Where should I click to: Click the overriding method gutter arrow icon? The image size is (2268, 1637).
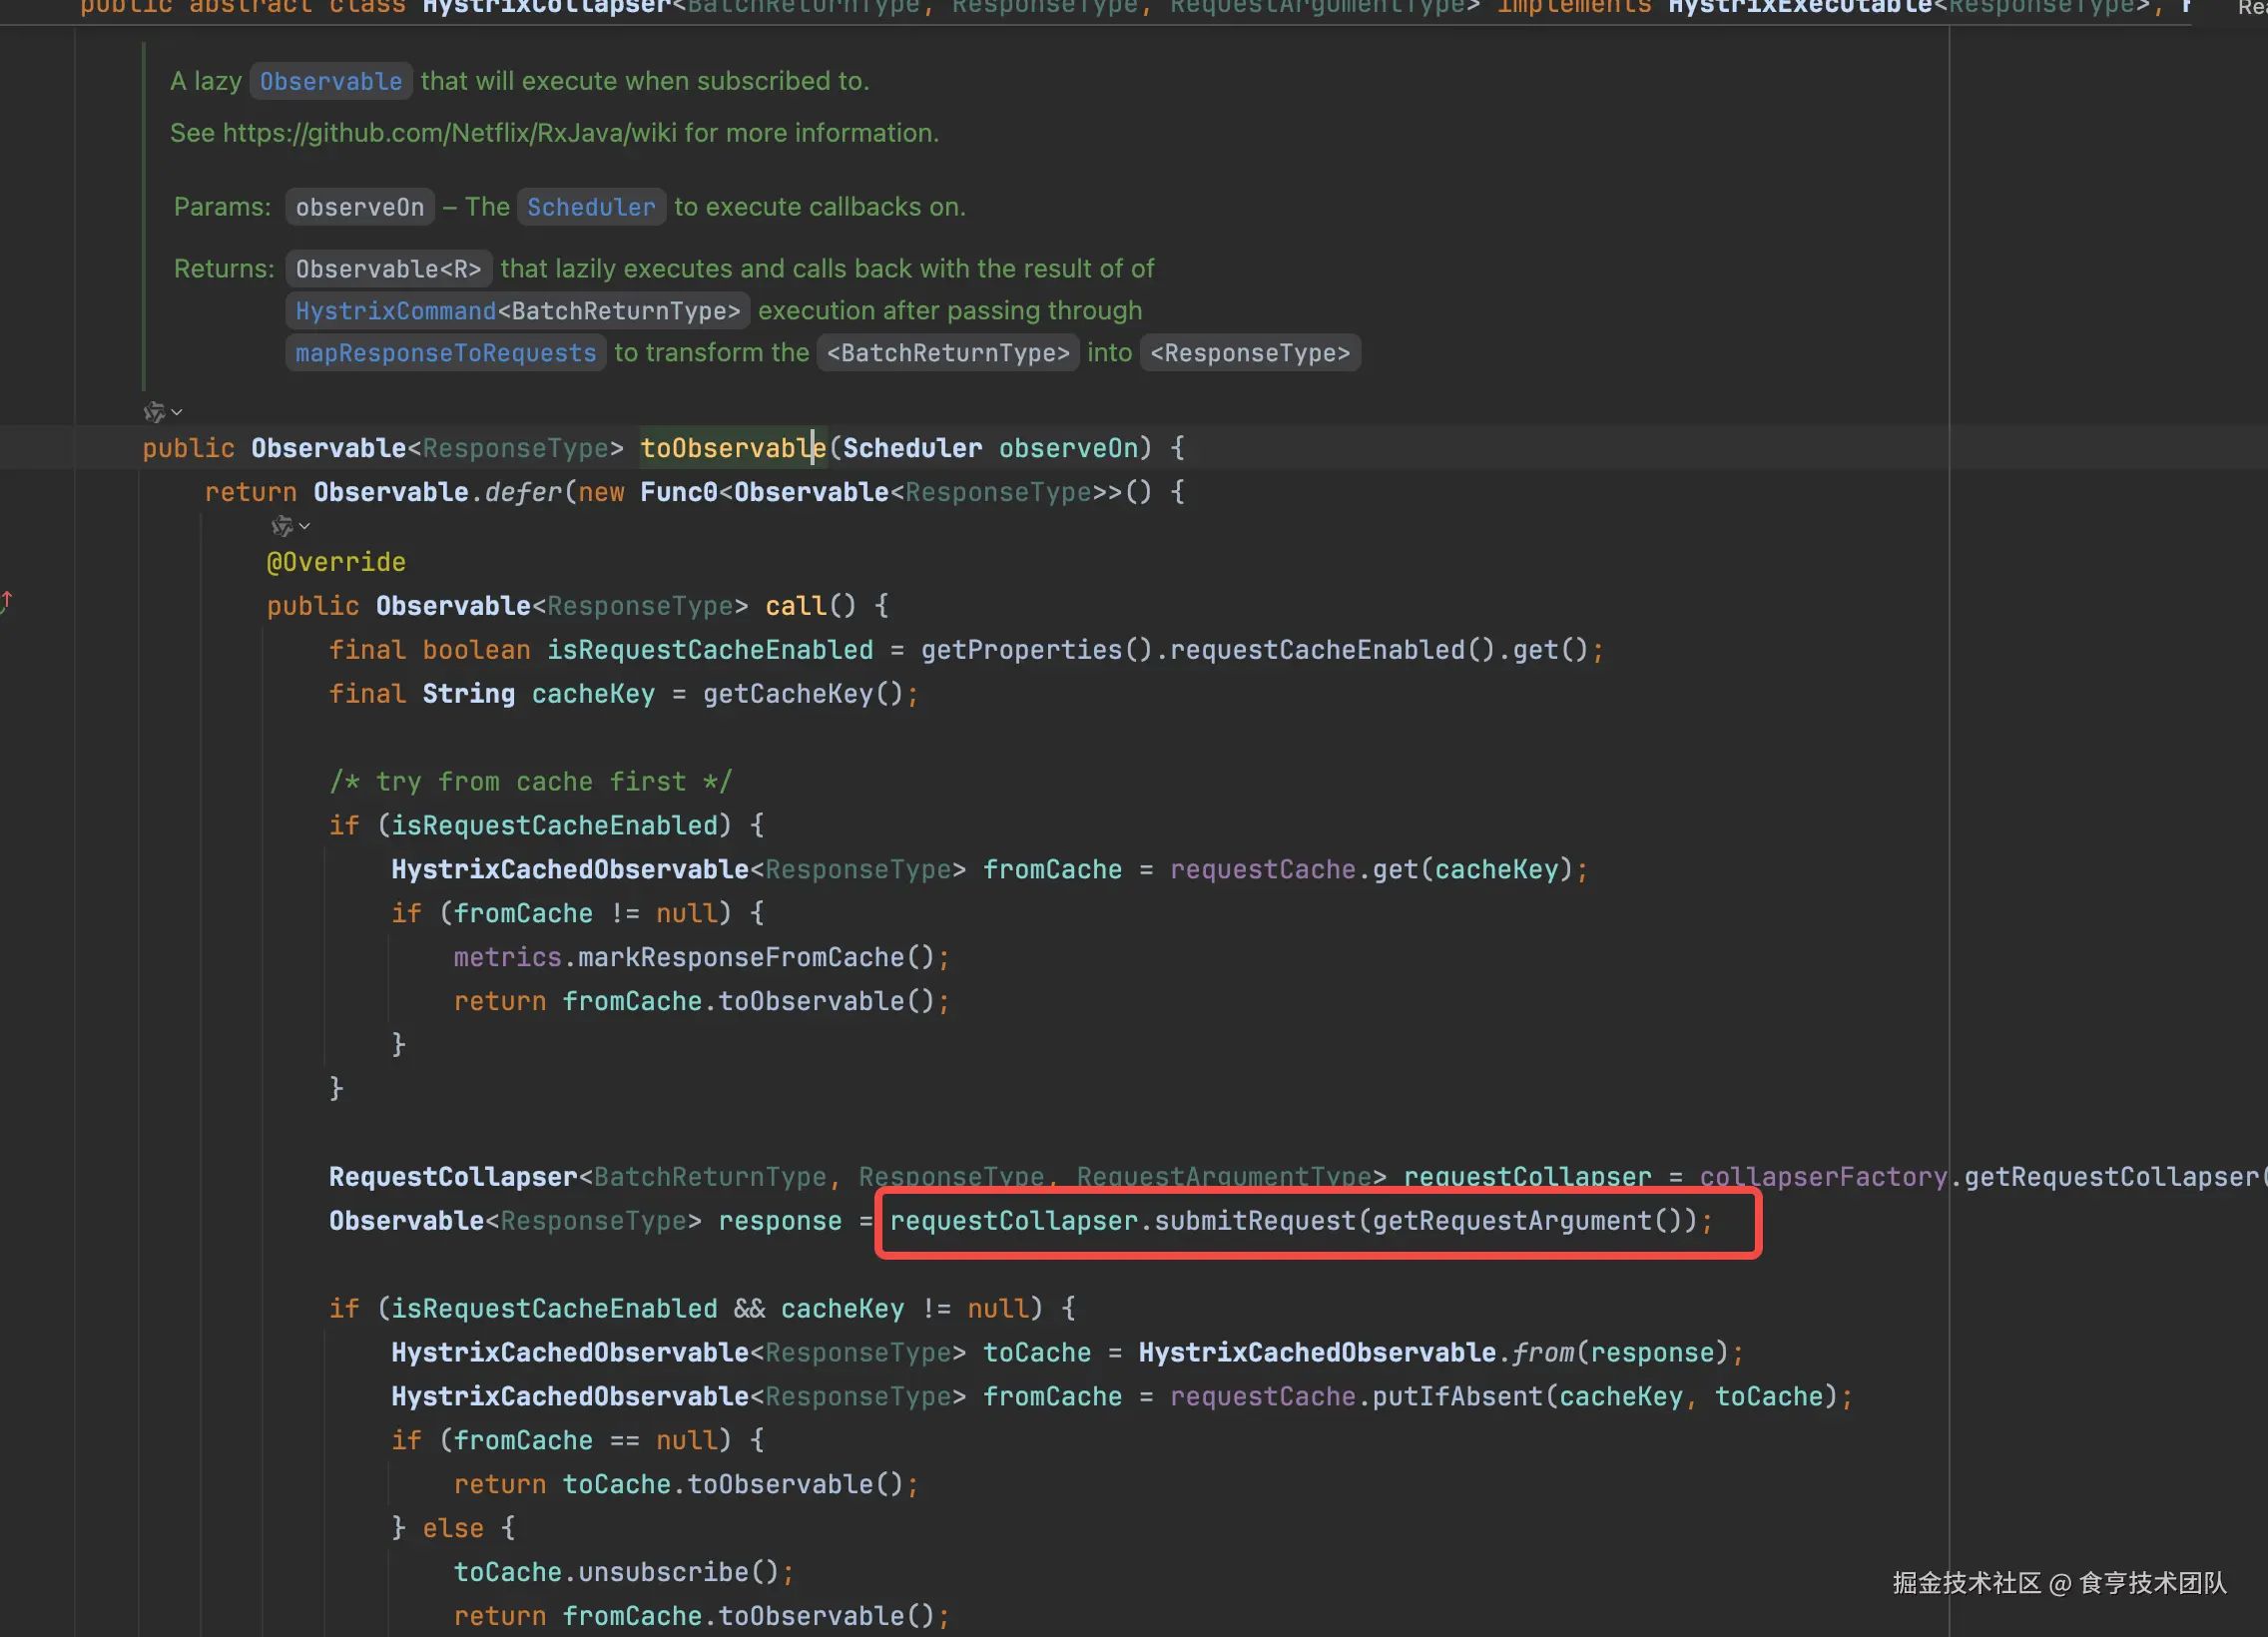7,601
